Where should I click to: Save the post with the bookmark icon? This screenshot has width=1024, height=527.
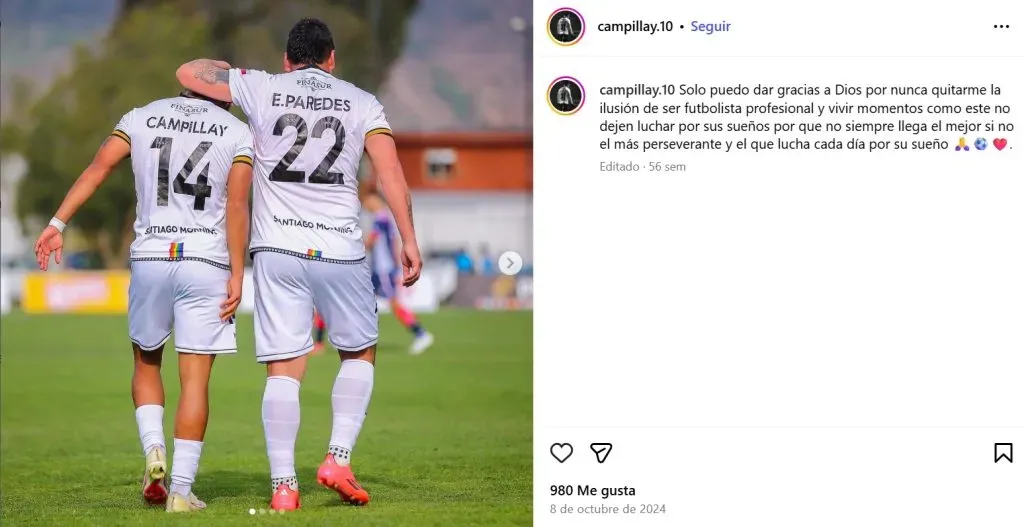(1003, 453)
